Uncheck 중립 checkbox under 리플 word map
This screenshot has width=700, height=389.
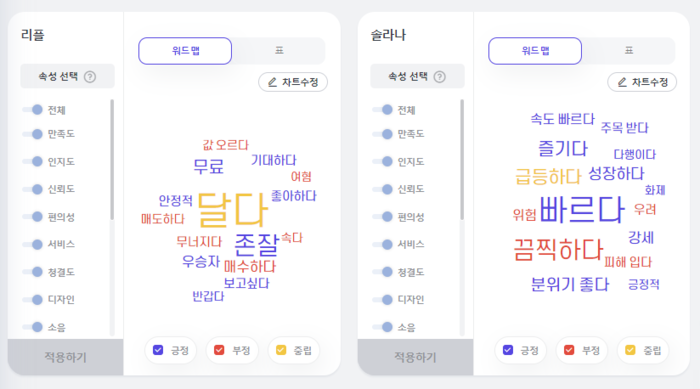tap(281, 350)
